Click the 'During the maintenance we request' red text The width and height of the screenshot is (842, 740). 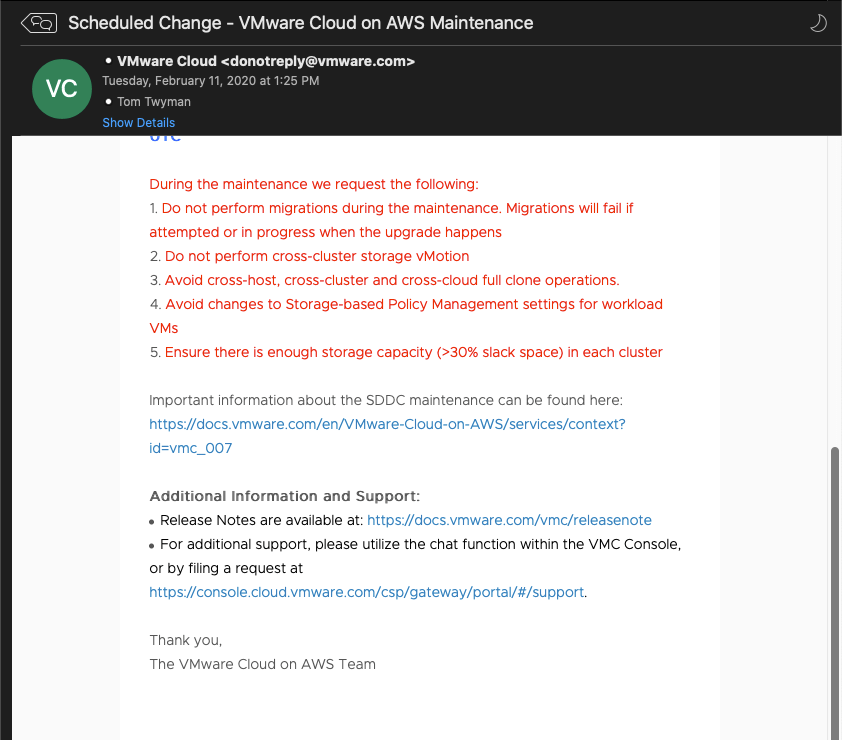(314, 184)
